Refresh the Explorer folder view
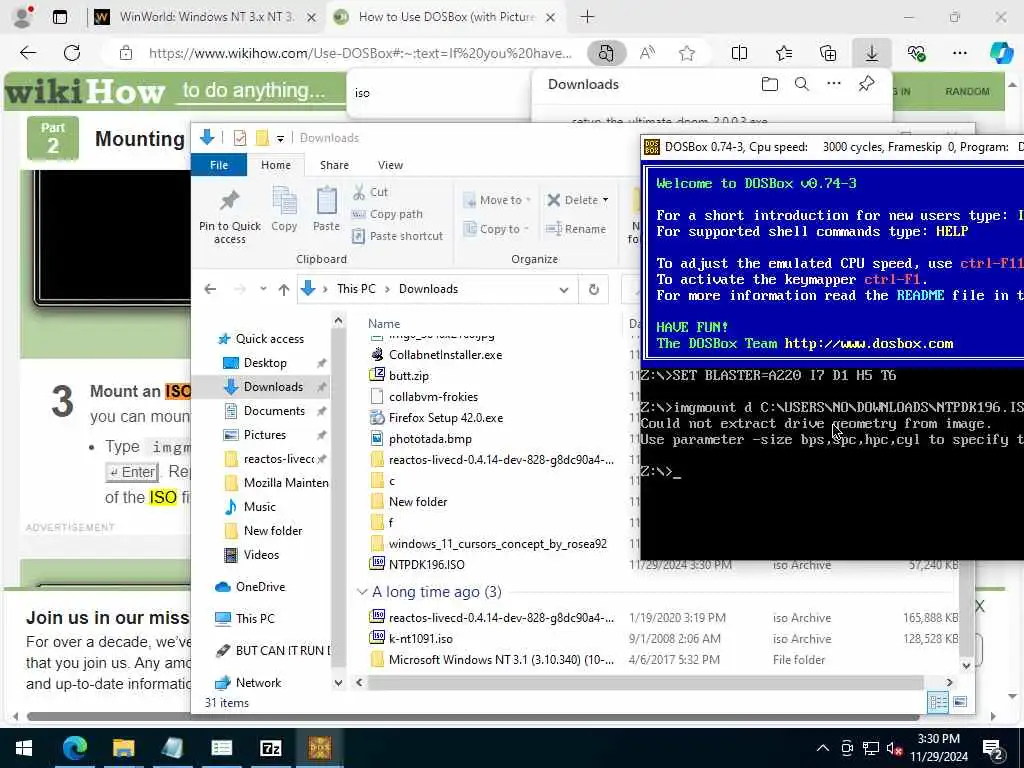 [594, 289]
